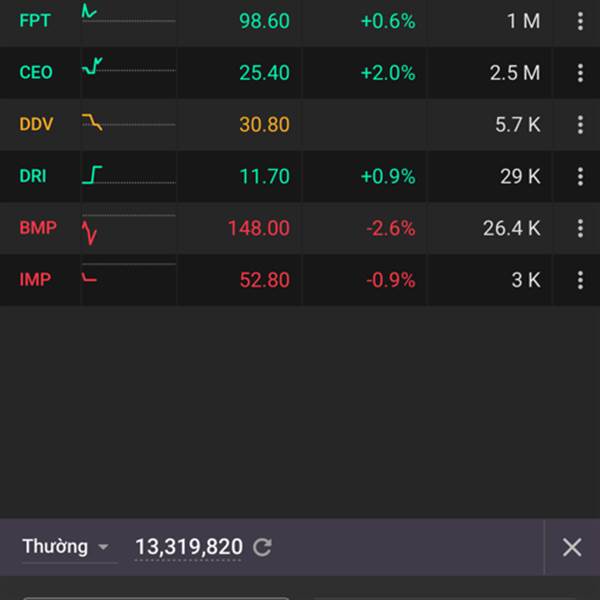Click the FPT volume 1 M
Screen dimensions: 600x600
(523, 21)
